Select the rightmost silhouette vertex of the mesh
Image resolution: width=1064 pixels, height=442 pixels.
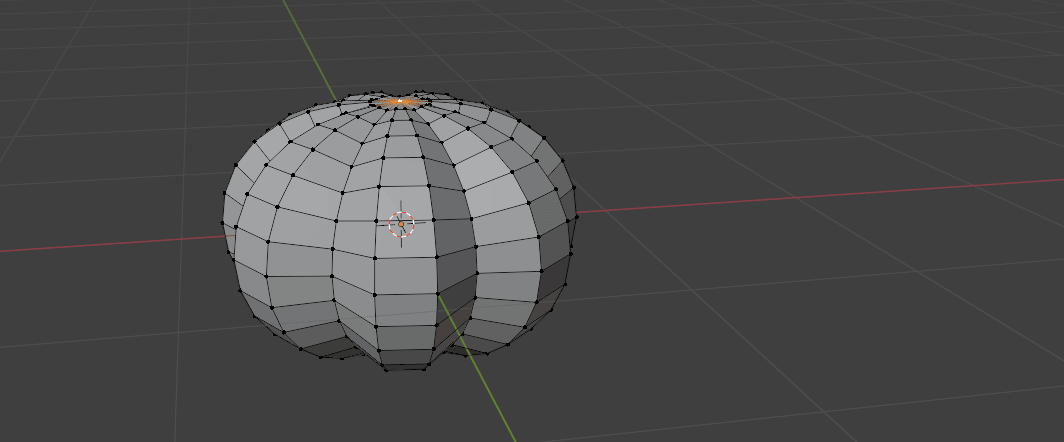coord(577,216)
